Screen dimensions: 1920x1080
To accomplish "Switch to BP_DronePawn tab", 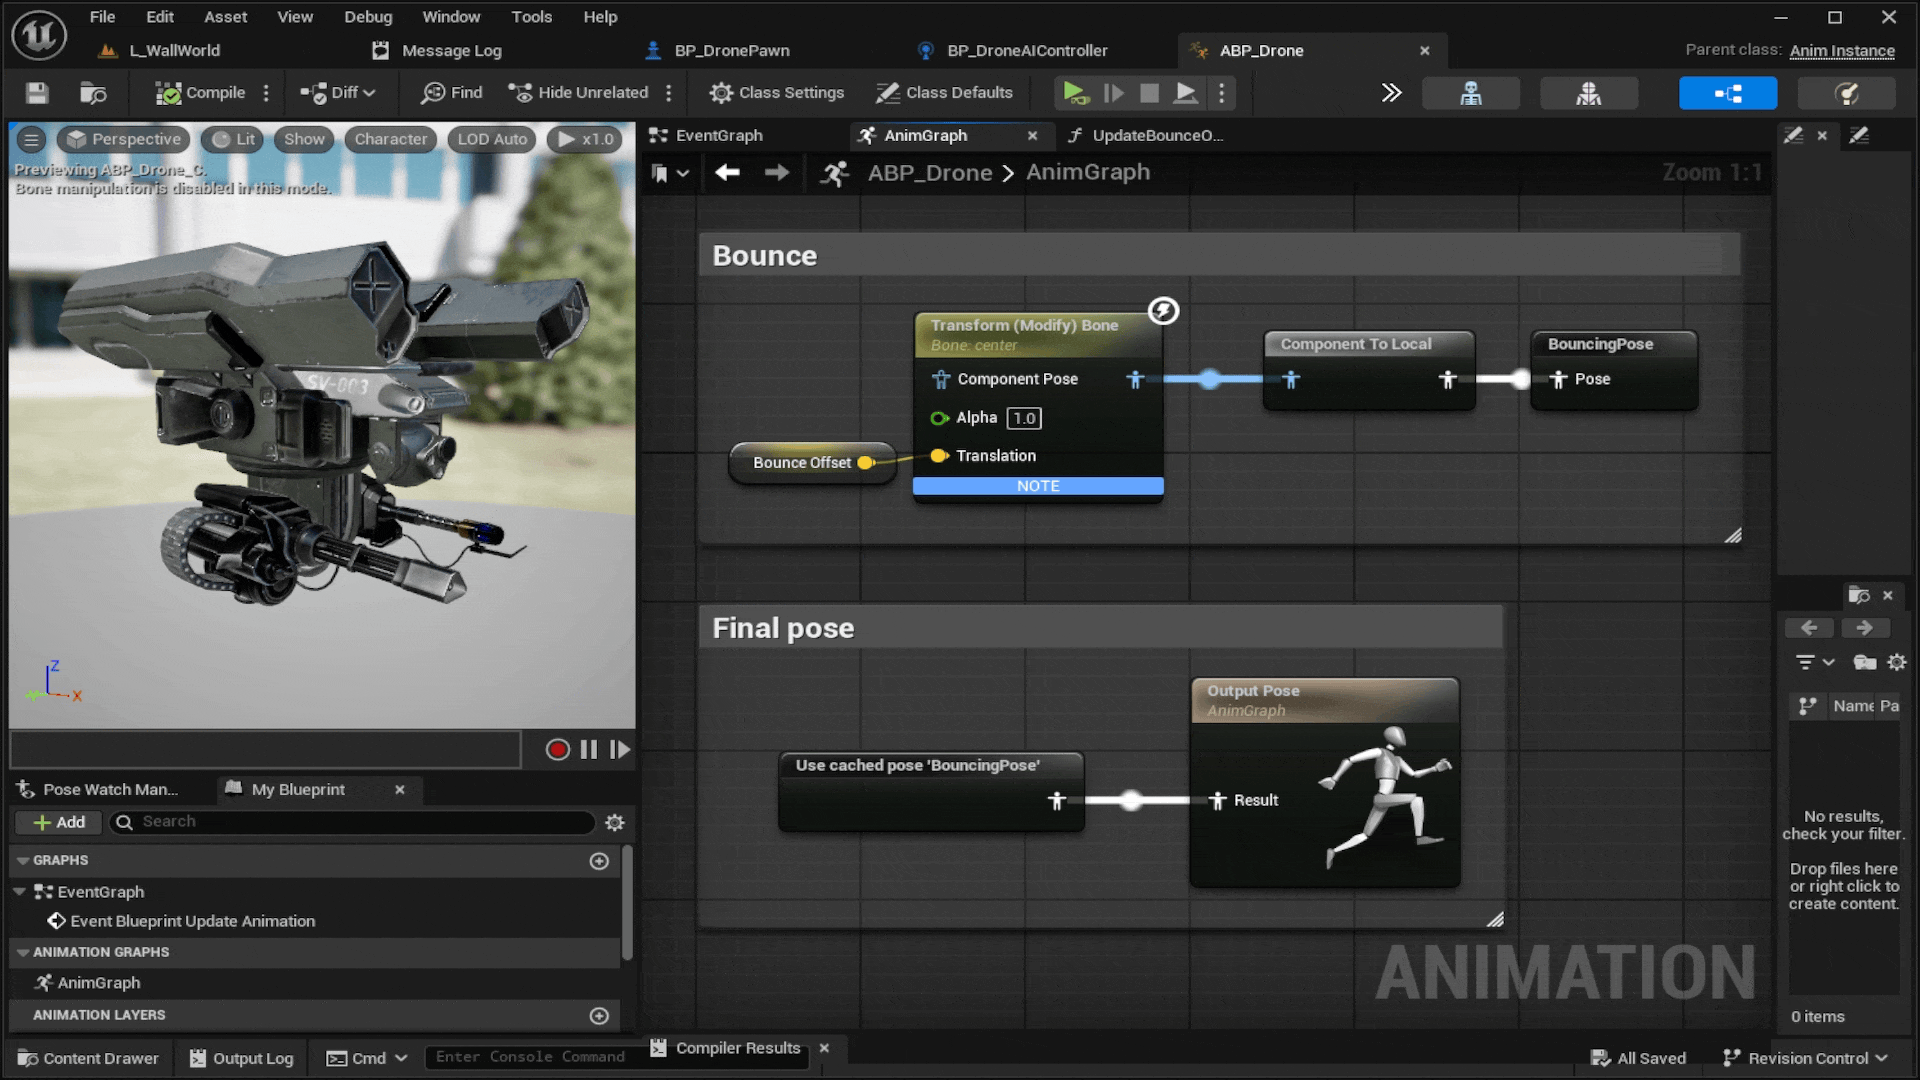I will tap(718, 50).
